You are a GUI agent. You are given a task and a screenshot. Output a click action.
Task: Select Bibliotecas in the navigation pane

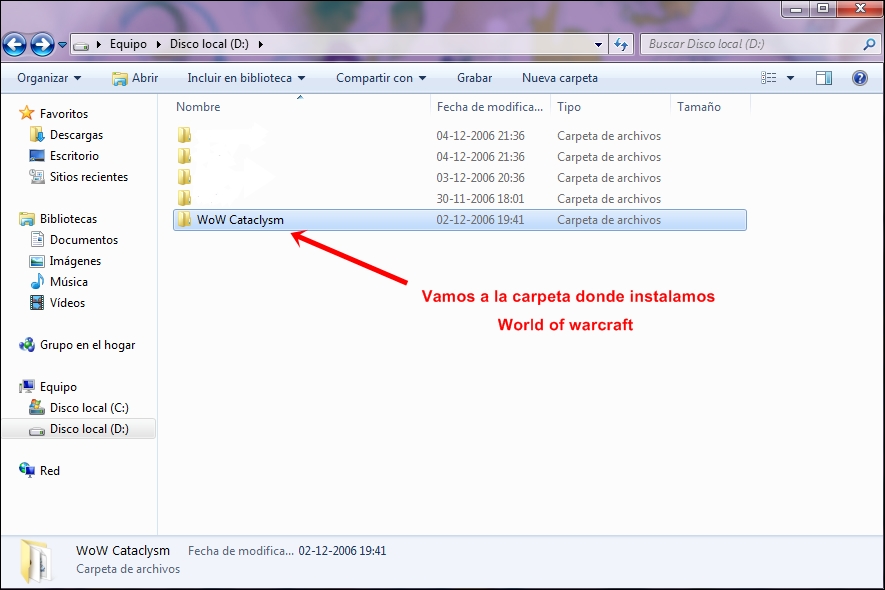point(68,218)
